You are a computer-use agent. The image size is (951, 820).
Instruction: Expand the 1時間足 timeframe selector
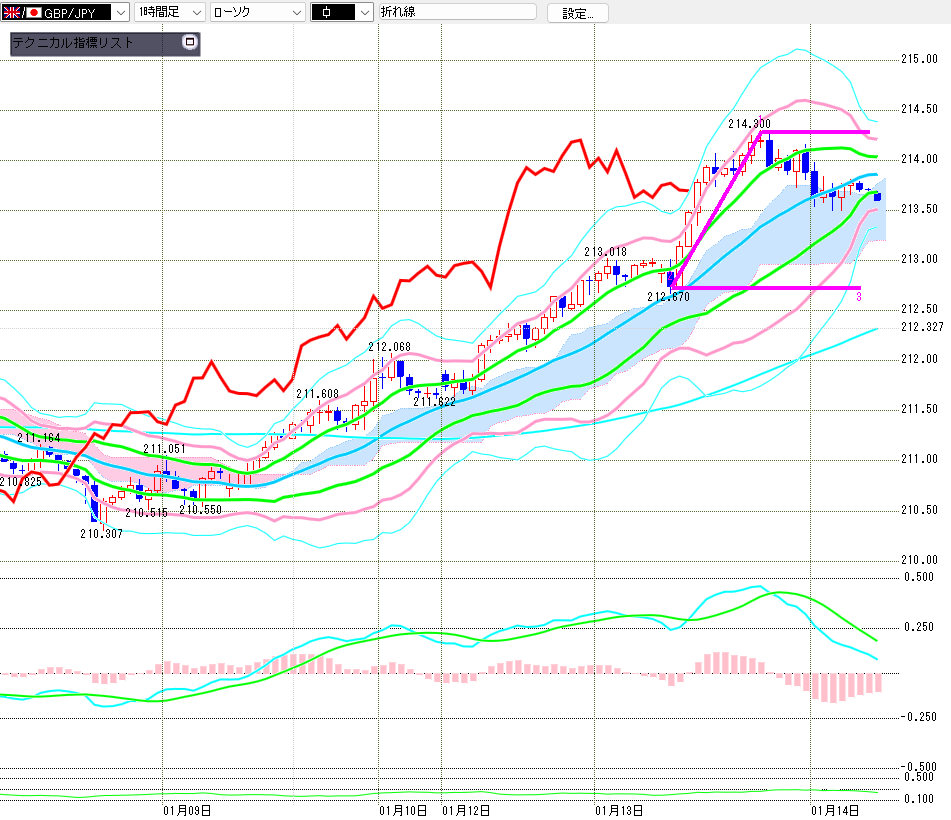195,13
